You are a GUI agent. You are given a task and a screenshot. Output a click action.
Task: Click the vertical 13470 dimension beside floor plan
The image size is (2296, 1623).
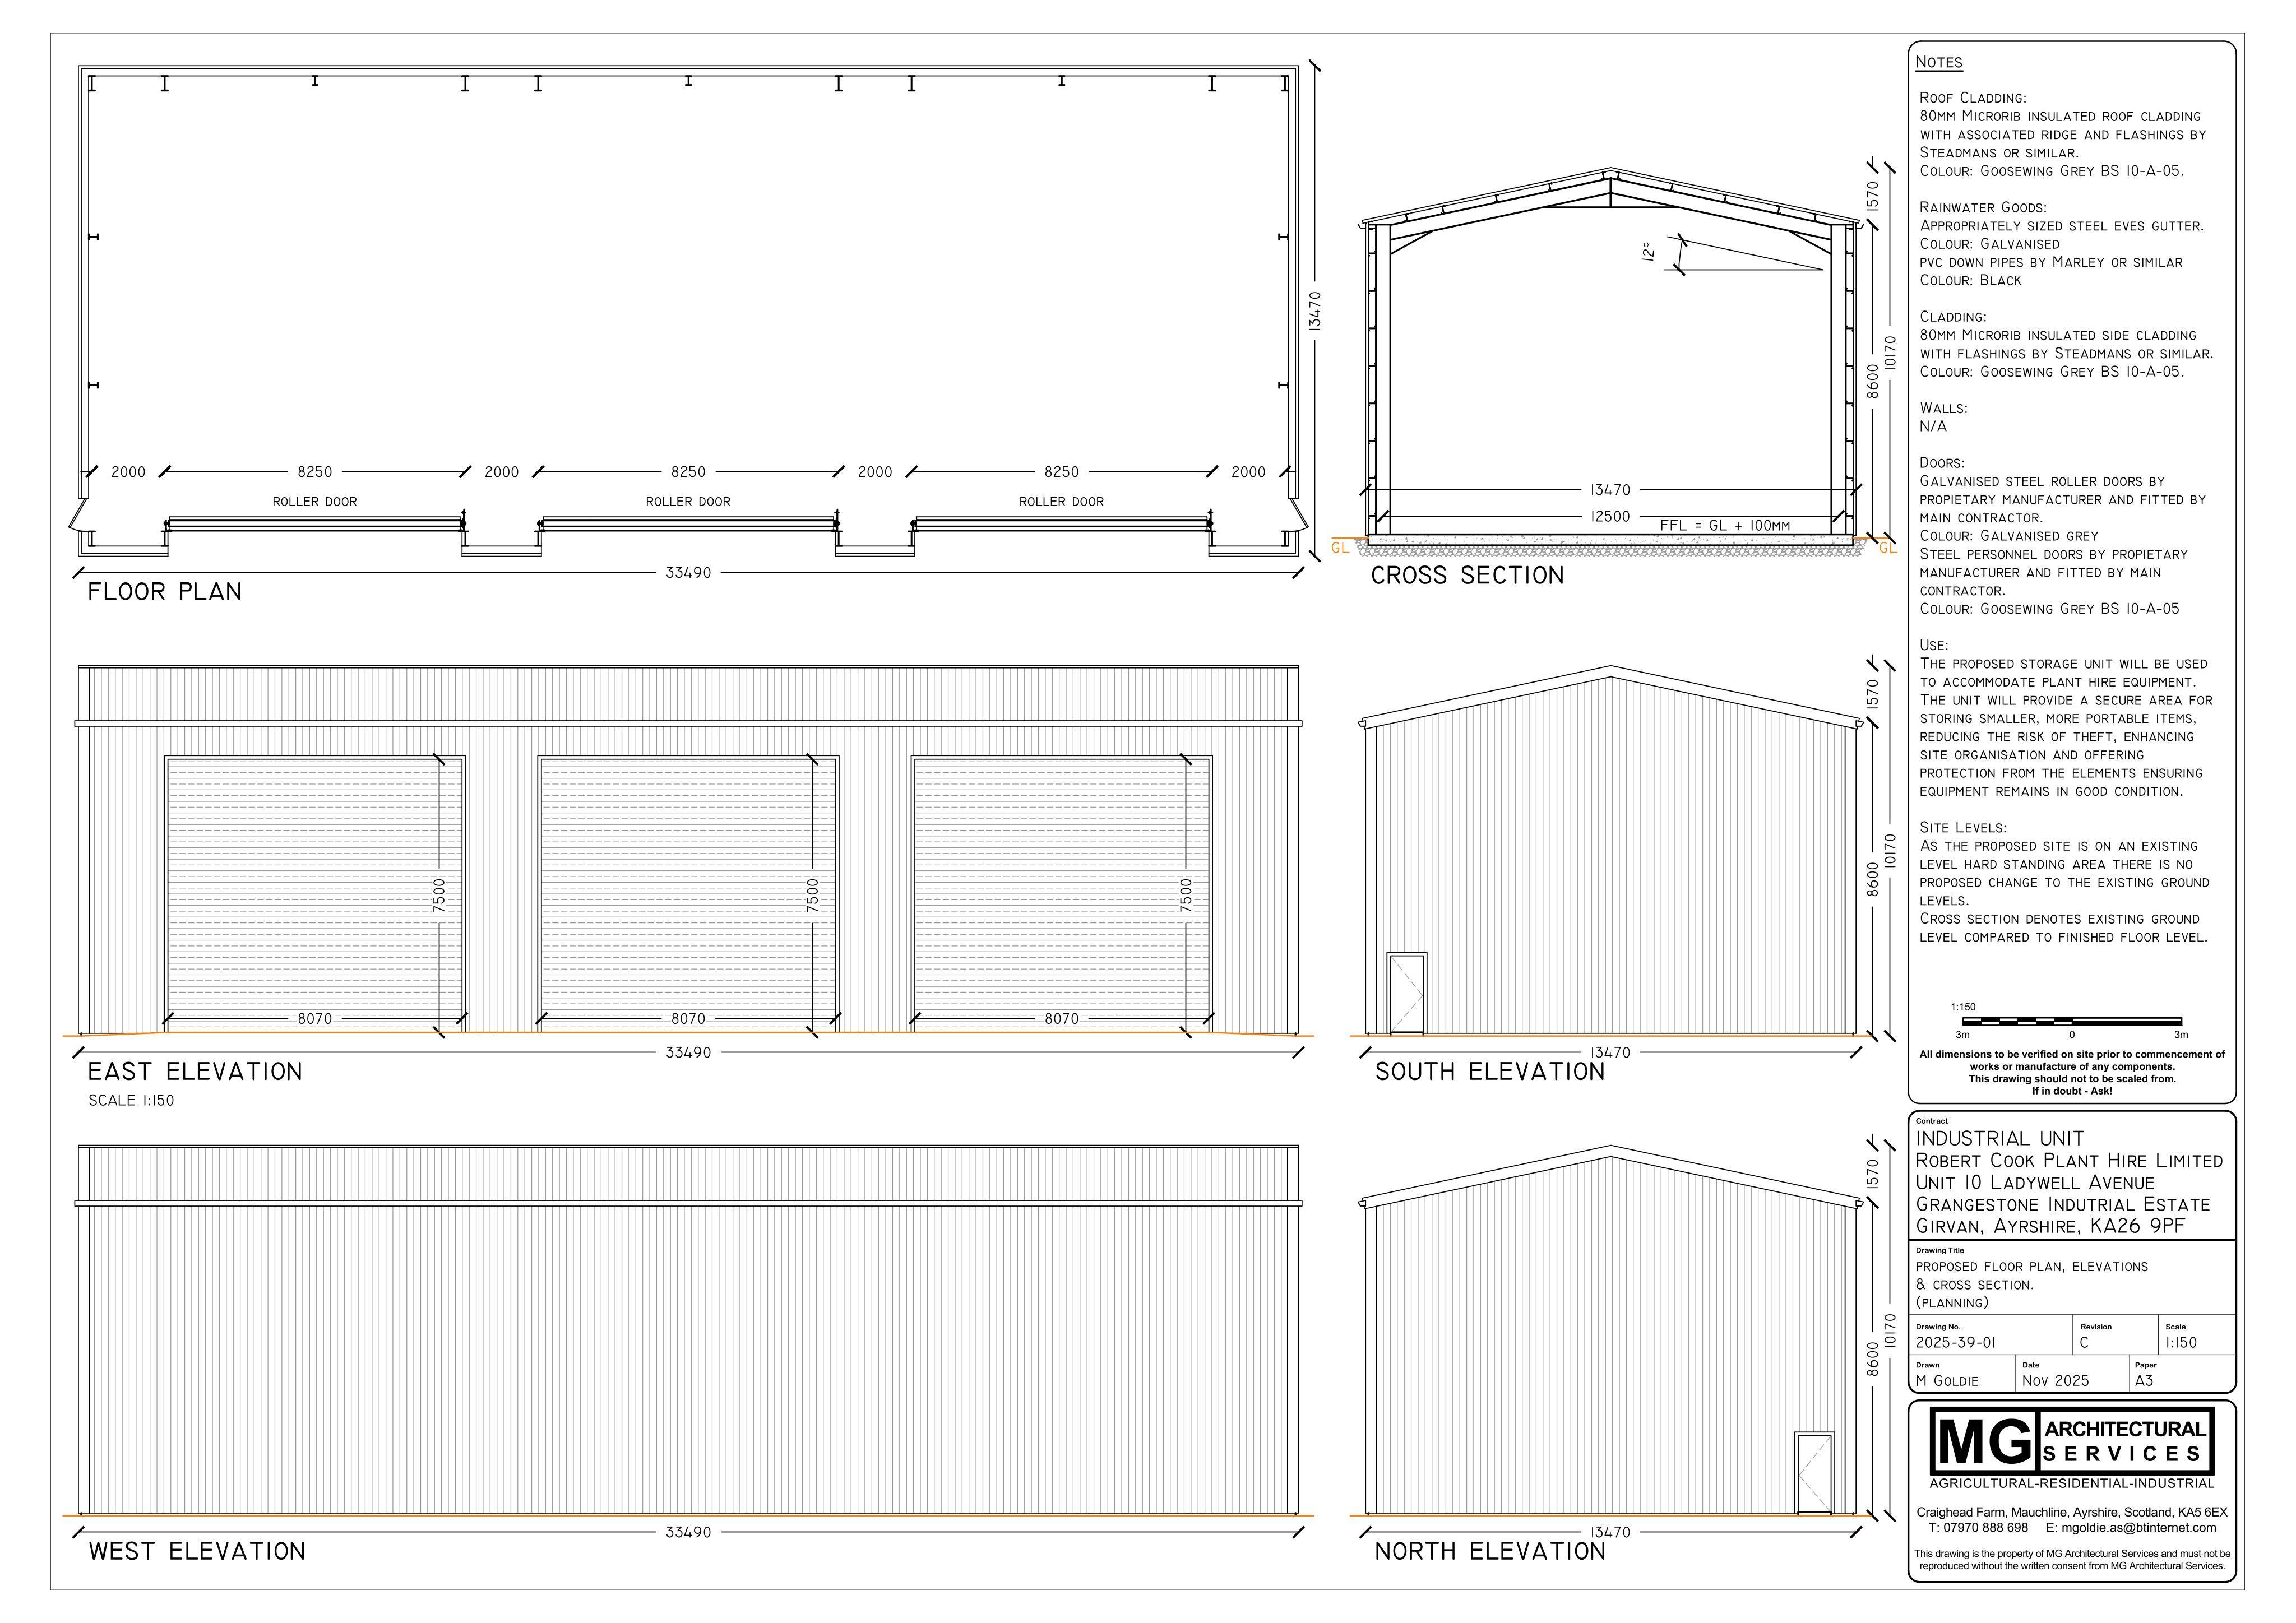pos(1314,311)
